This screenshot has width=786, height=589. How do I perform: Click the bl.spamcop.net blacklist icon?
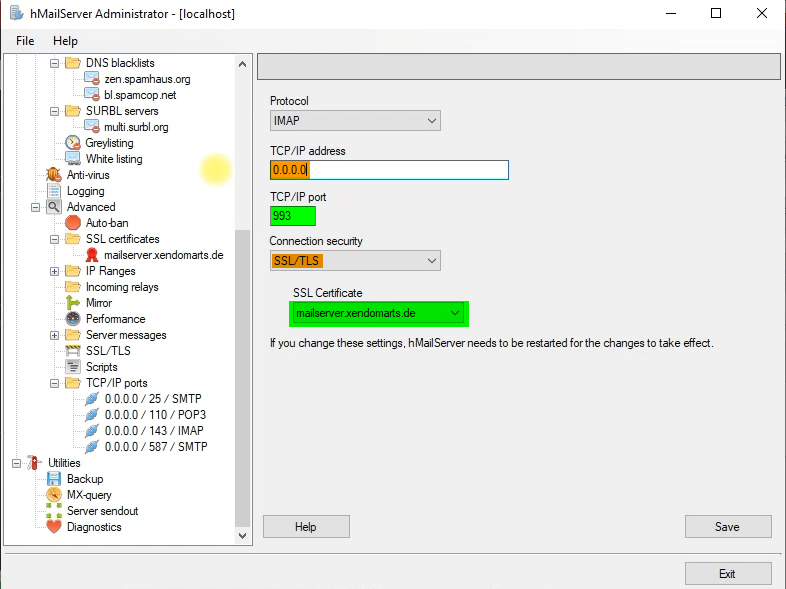92,95
